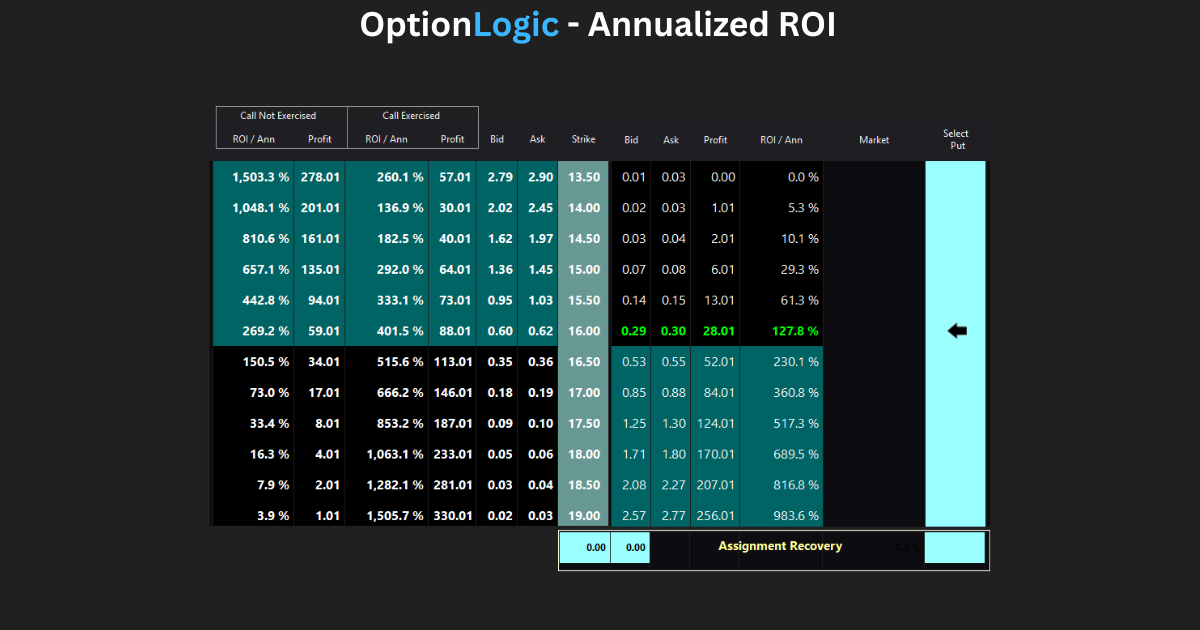This screenshot has width=1200, height=630.
Task: Click the Call Exercised header
Action: (411, 116)
